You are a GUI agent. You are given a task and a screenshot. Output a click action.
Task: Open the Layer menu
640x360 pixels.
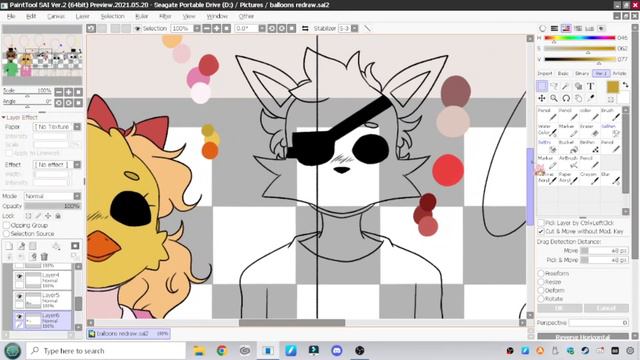pos(82,16)
